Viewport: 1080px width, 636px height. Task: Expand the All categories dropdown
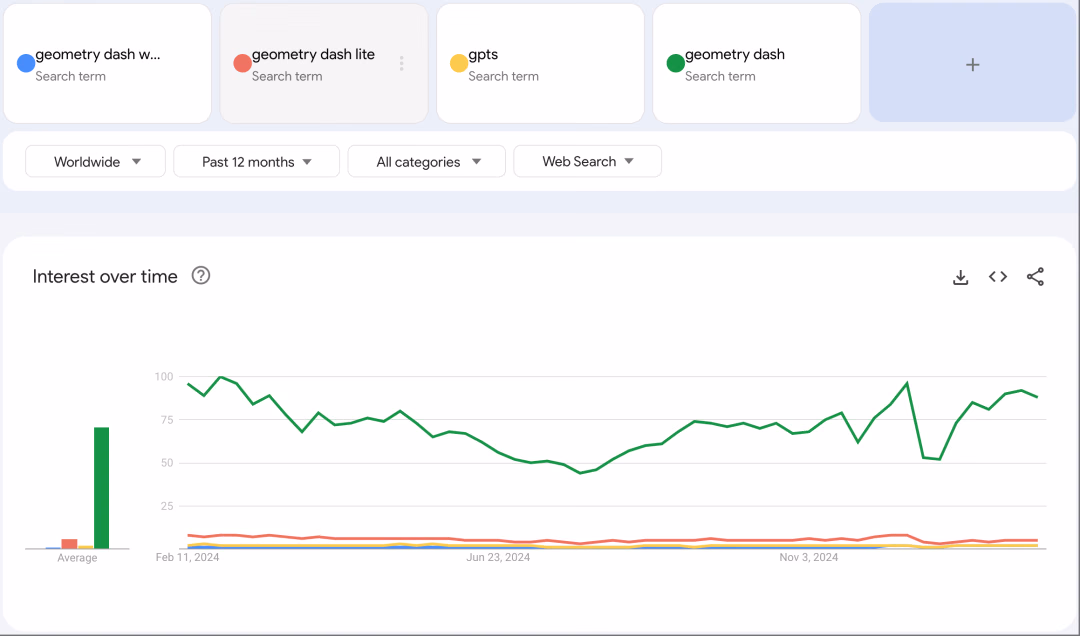[x=427, y=161]
